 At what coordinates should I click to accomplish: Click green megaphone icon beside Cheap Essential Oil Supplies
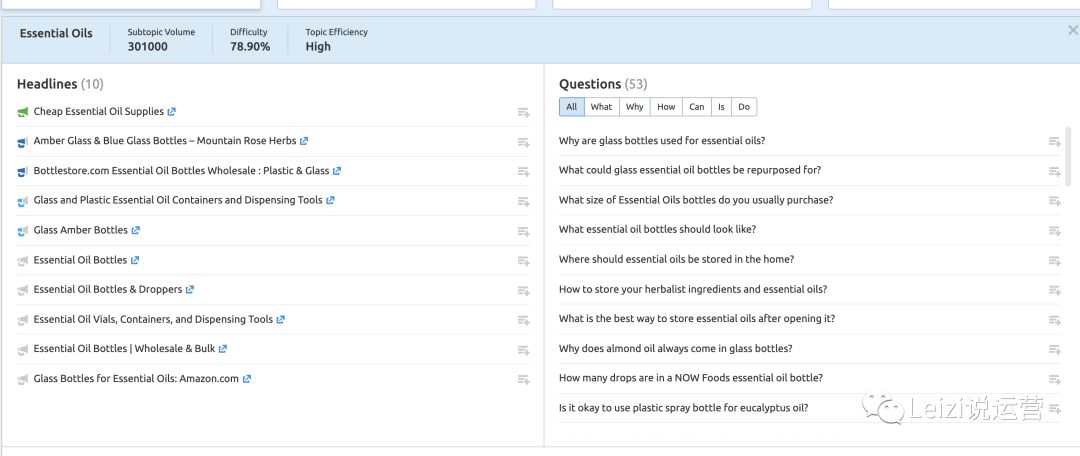pyautogui.click(x=23, y=112)
